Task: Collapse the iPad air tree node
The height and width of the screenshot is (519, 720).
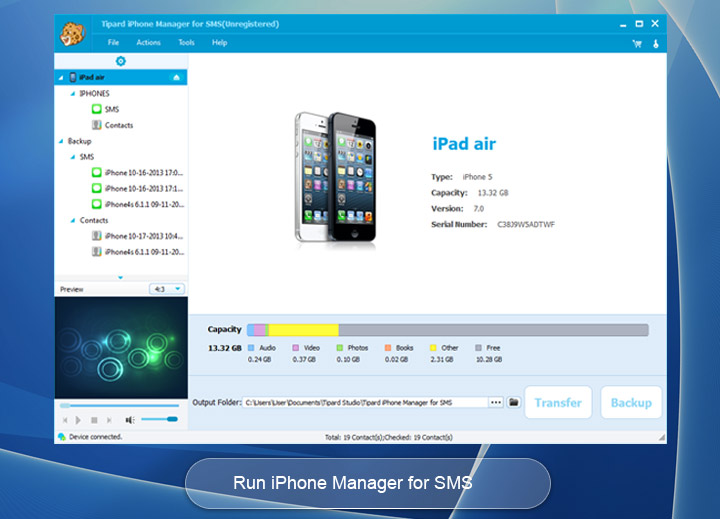Action: (x=61, y=78)
